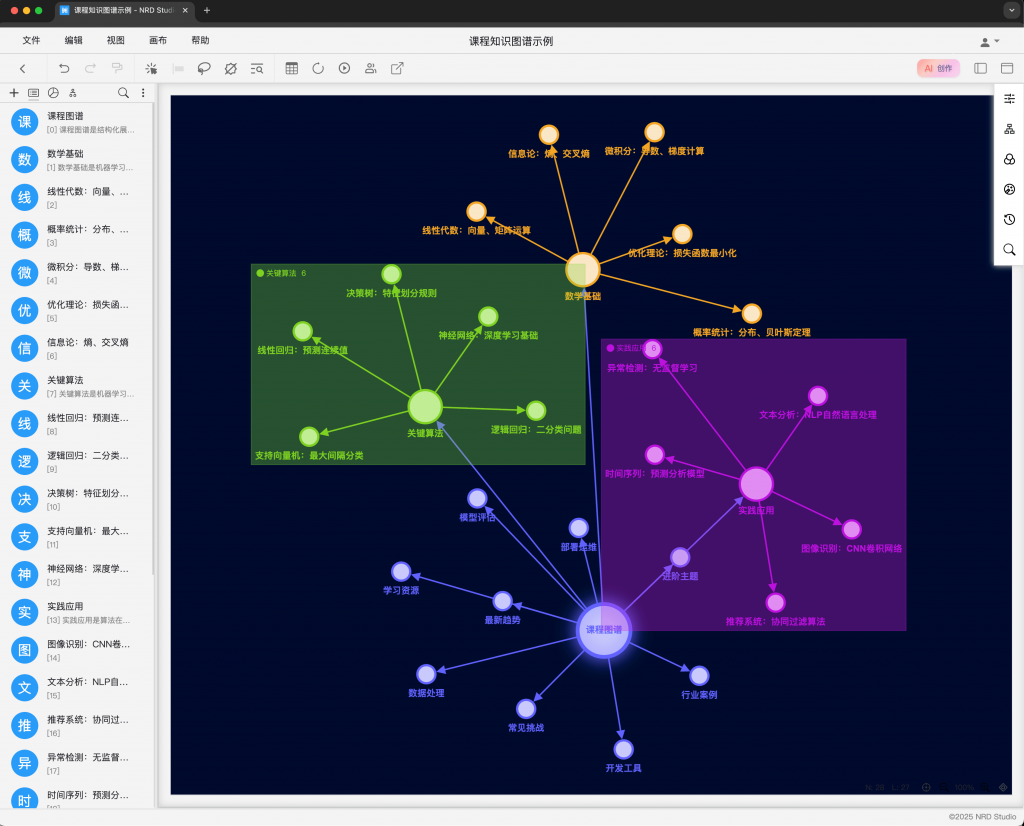Viewport: 1024px width, 826px height.
Task: Click the undo arrow in the toolbar
Action: [64, 68]
